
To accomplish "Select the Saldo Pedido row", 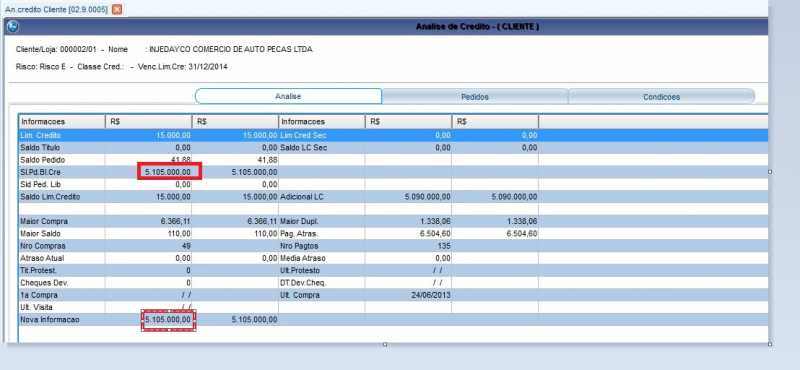I will pos(393,160).
